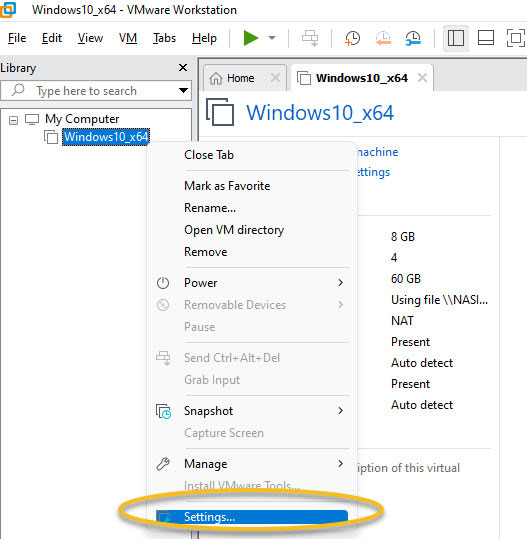The height and width of the screenshot is (539, 527).
Task: Open the Help menu
Action: pos(204,38)
